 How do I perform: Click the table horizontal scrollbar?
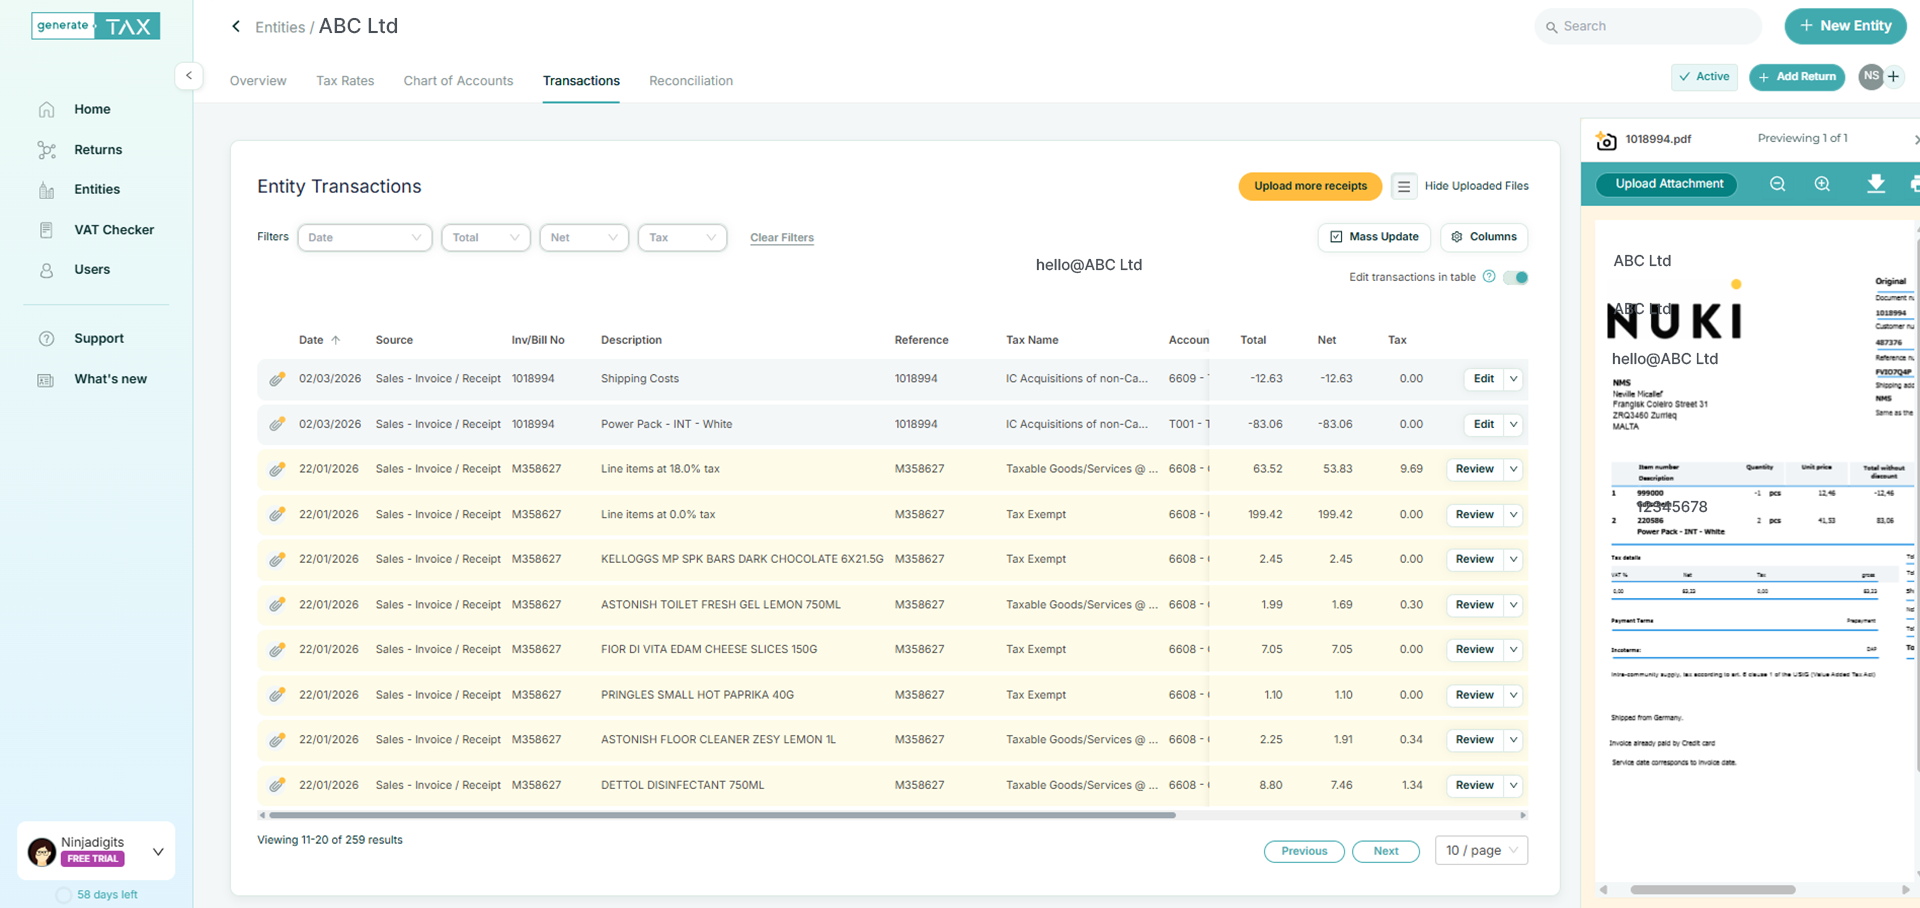point(720,816)
